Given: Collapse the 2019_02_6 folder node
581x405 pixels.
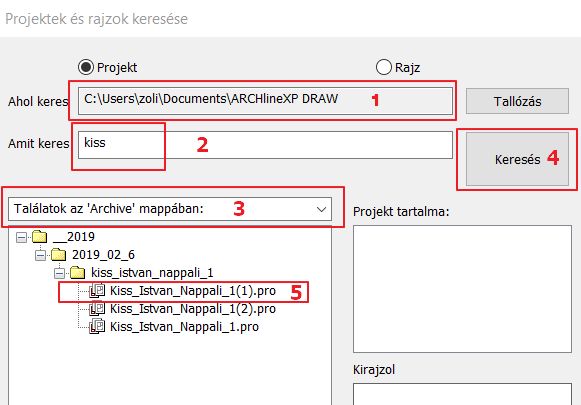Looking at the screenshot, I should pos(40,255).
